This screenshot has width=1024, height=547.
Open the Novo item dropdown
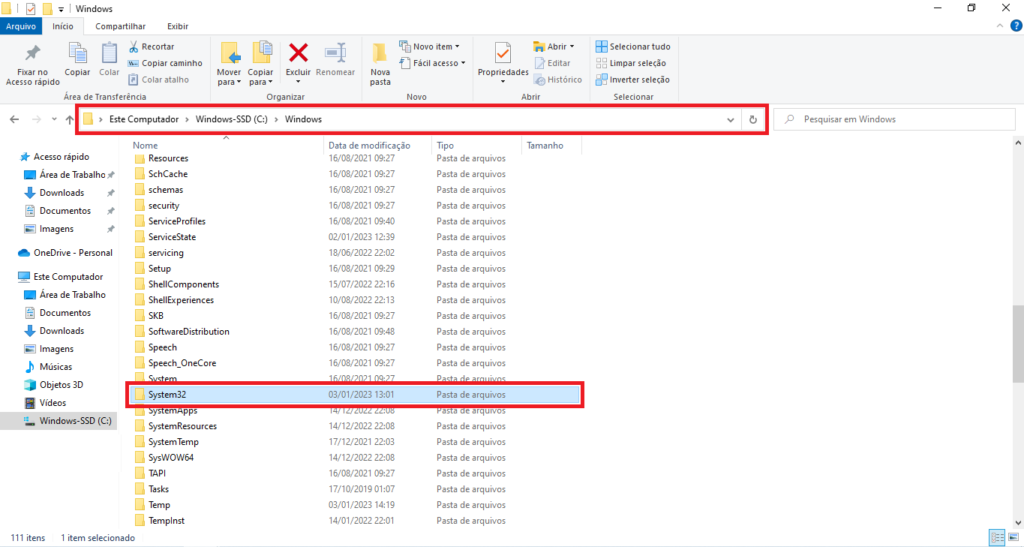(429, 46)
